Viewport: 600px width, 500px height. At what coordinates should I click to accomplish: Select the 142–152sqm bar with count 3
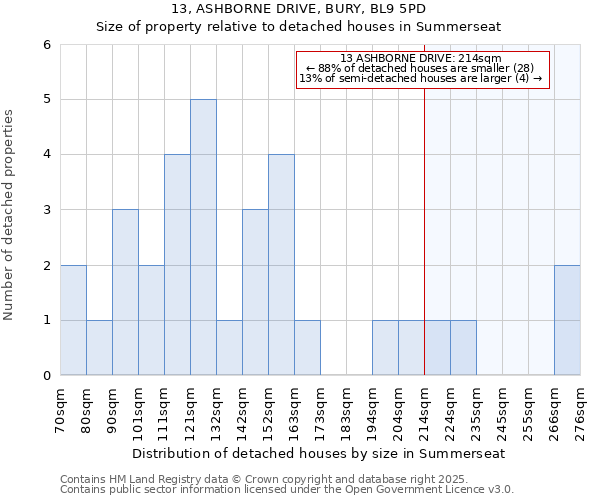255,292
